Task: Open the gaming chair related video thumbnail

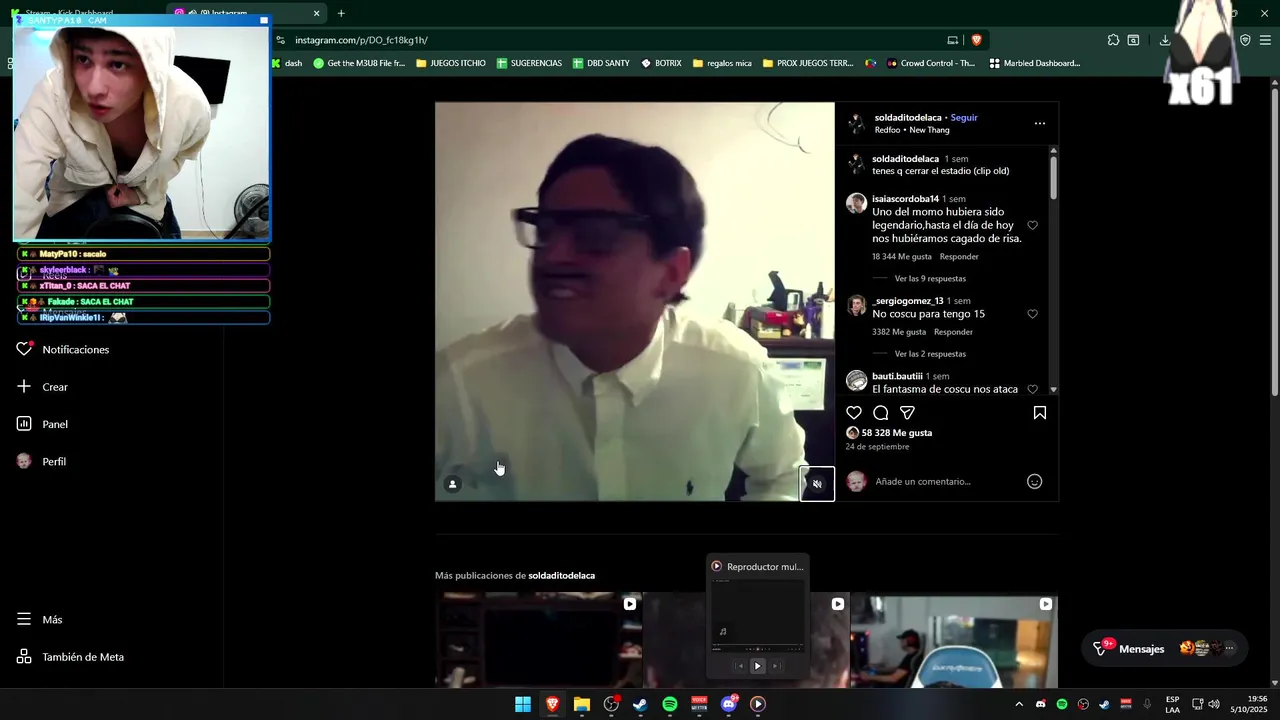Action: pos(954,641)
